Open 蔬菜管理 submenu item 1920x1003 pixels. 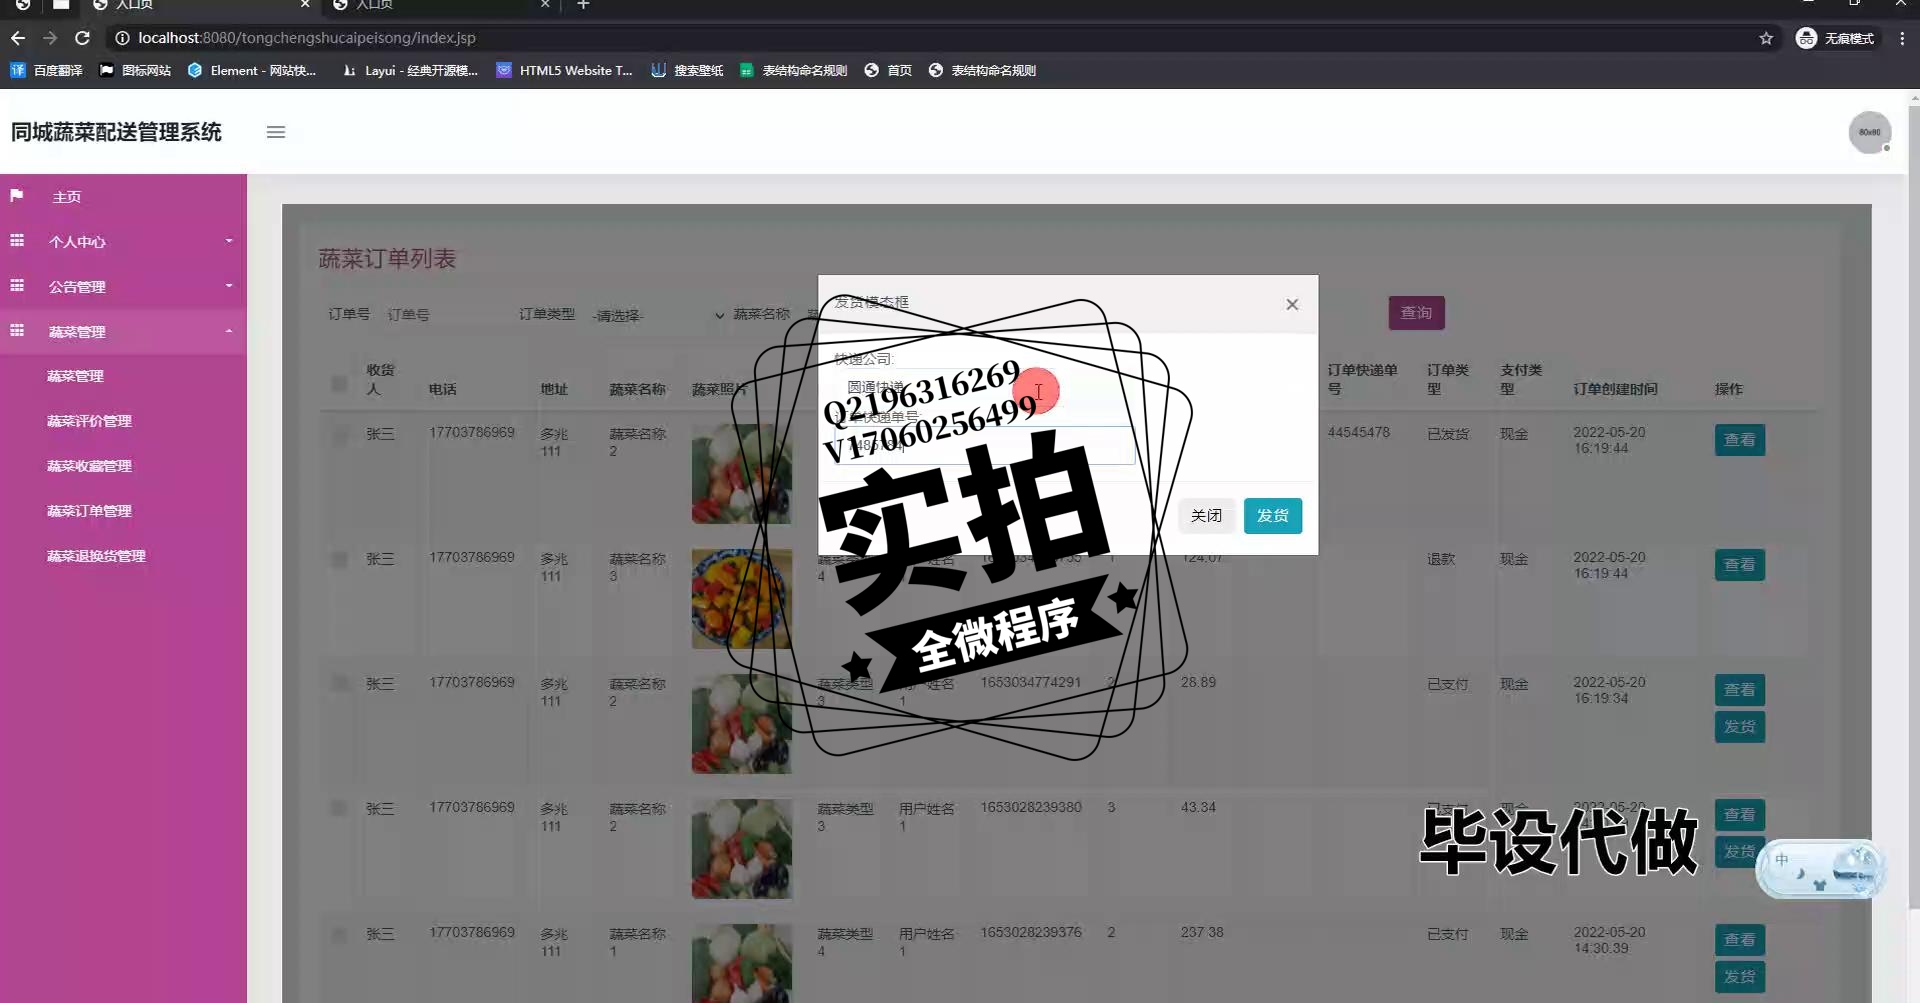75,376
